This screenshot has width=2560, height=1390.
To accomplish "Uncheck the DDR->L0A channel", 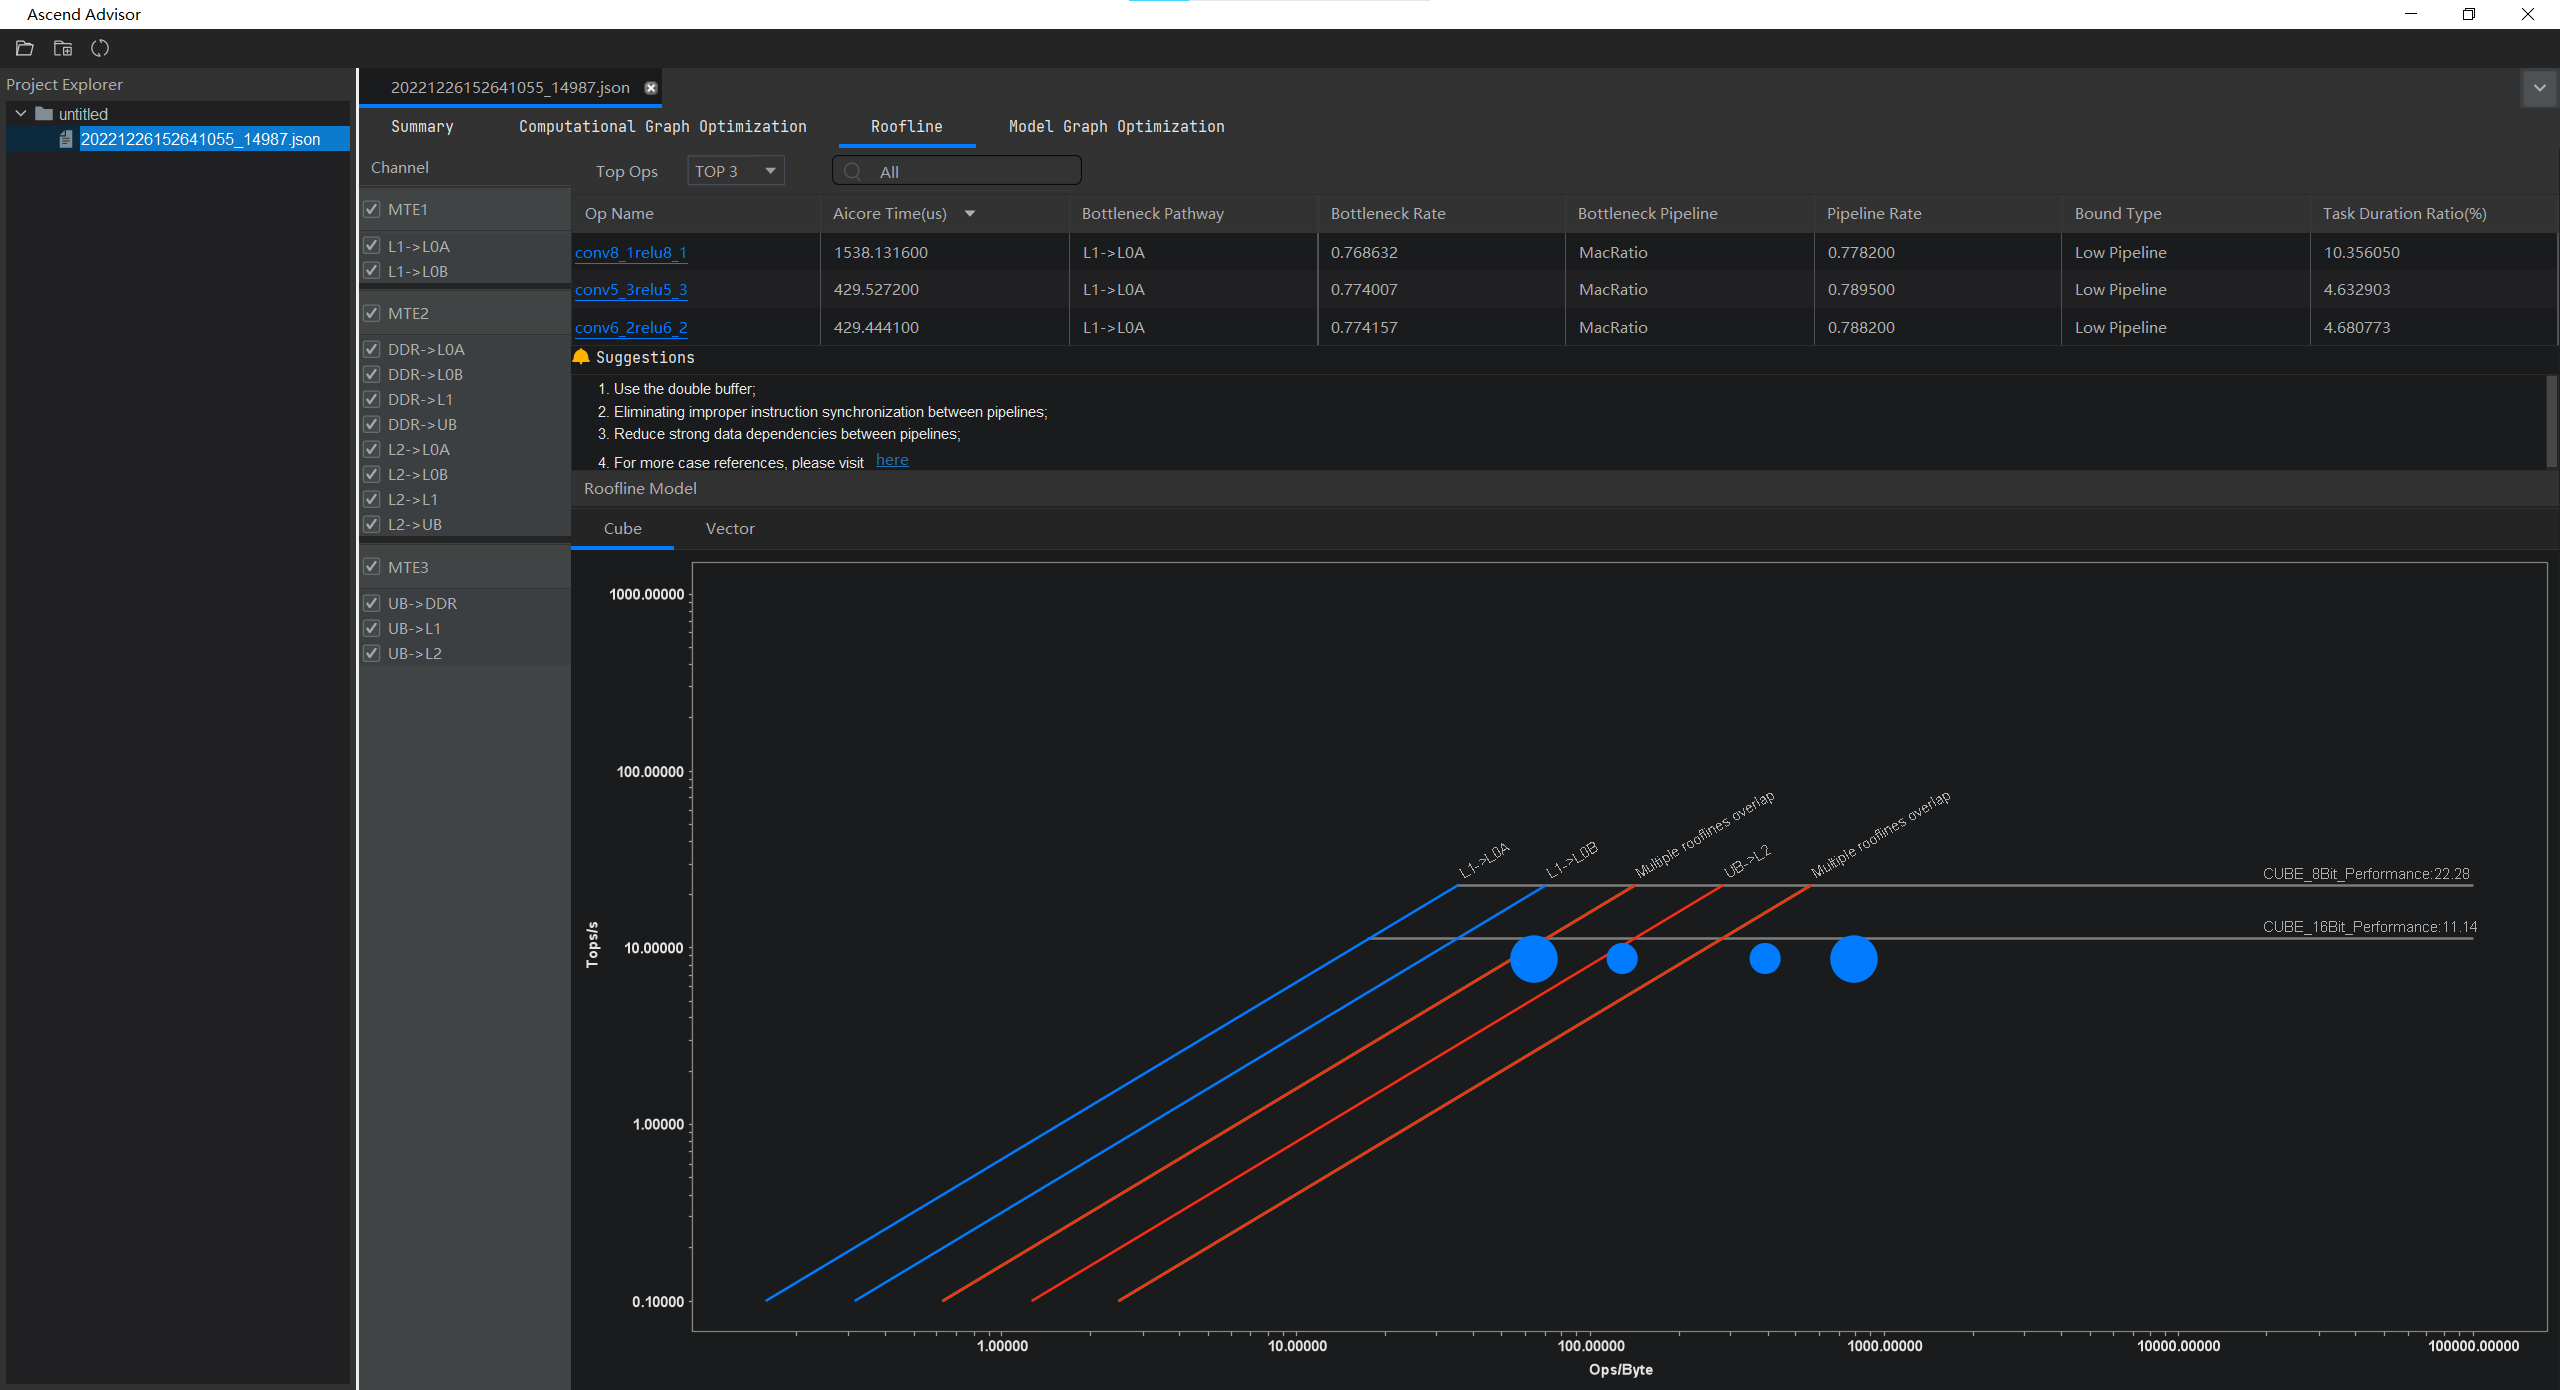I will point(372,349).
